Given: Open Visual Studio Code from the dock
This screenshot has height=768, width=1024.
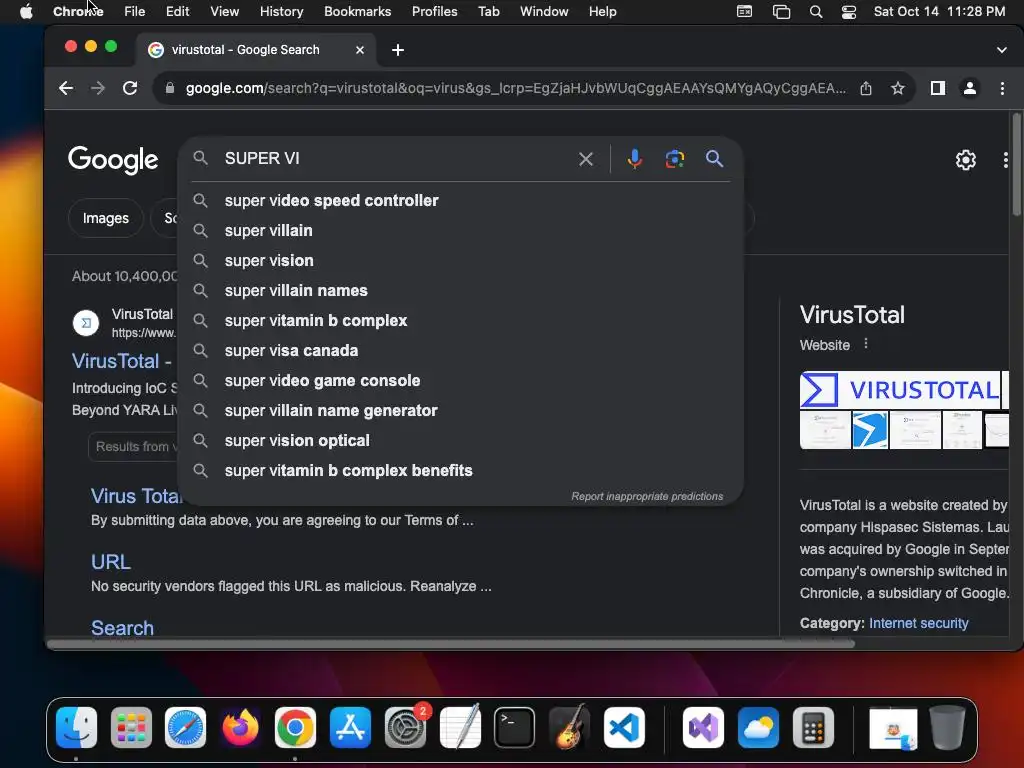Looking at the screenshot, I should [x=624, y=727].
